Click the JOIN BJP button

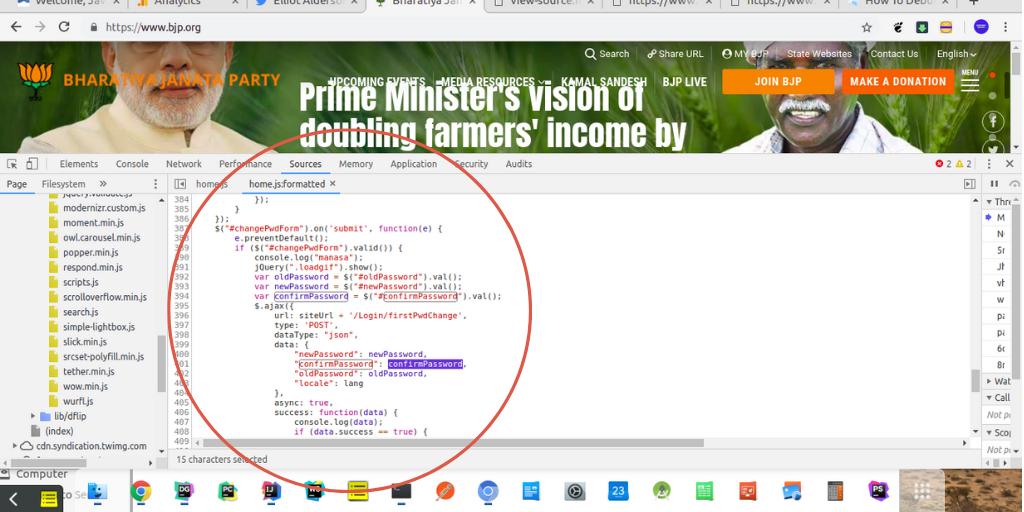pos(778,82)
